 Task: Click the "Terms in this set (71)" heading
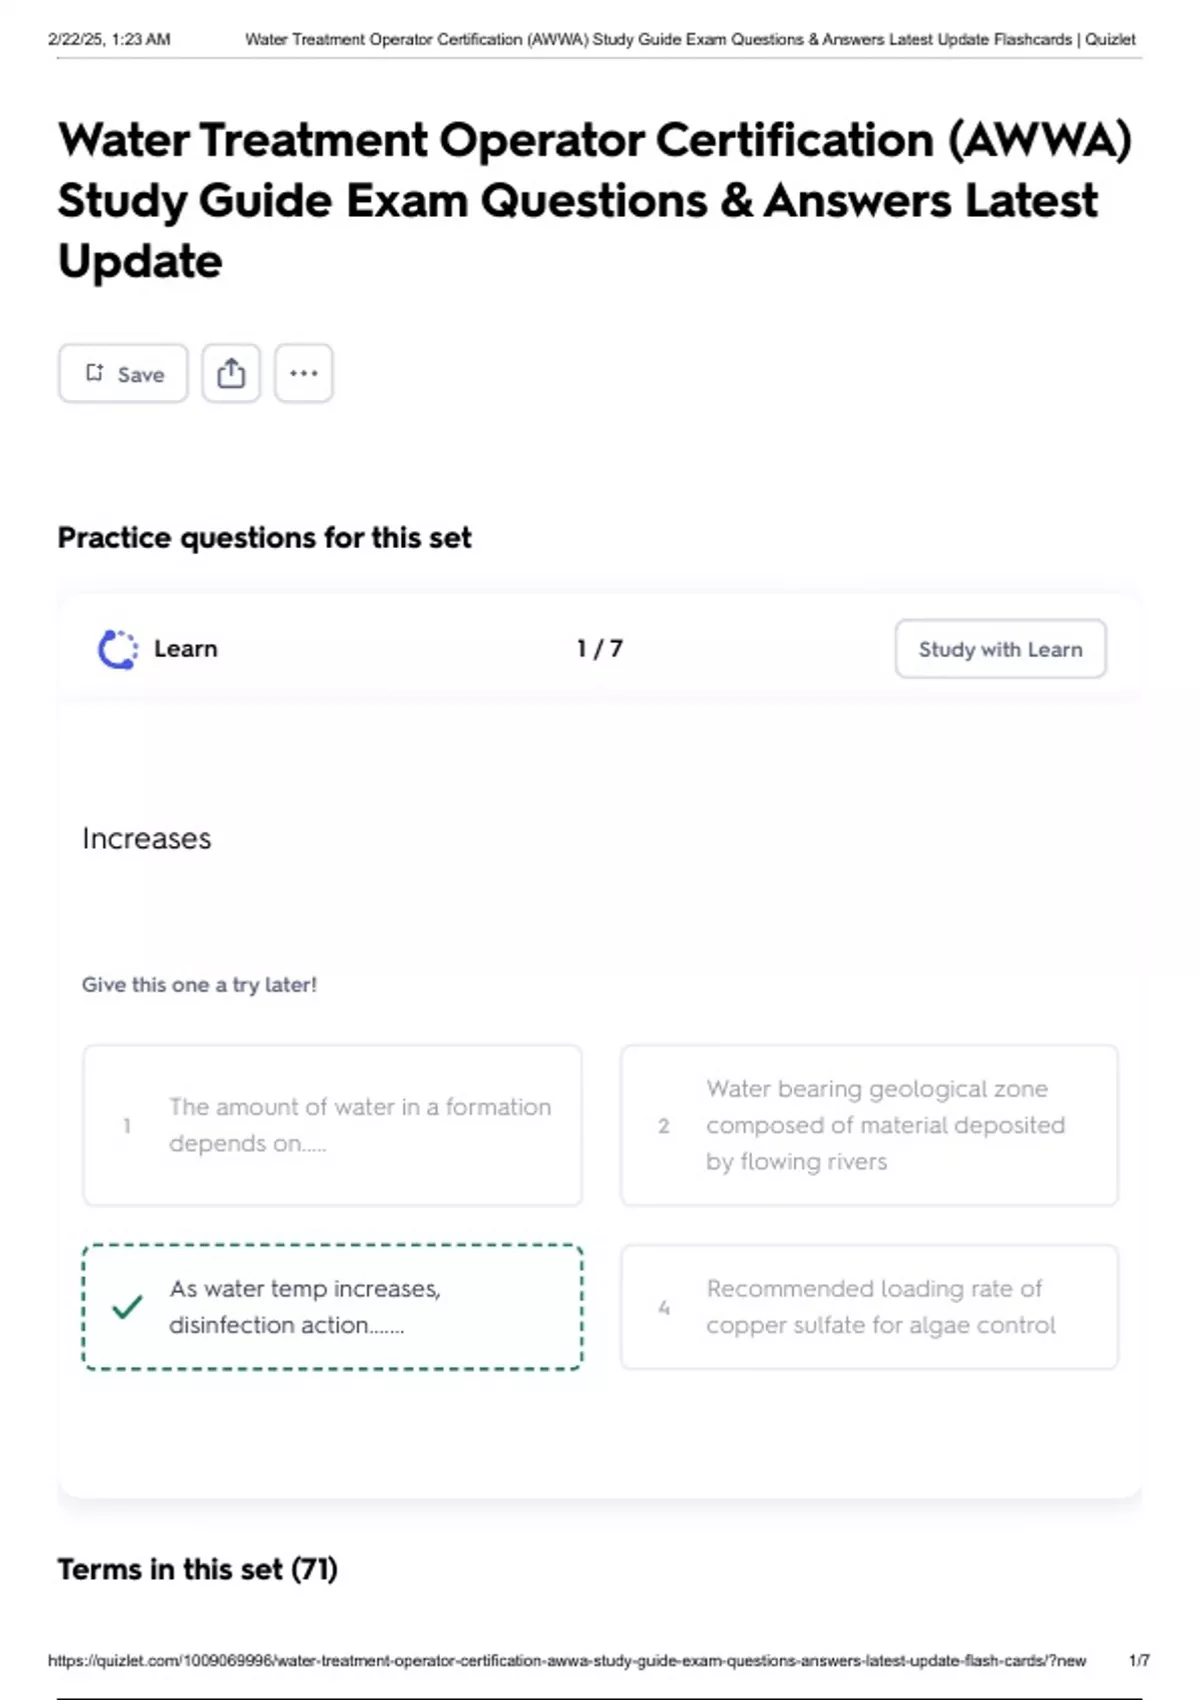click(x=197, y=1569)
